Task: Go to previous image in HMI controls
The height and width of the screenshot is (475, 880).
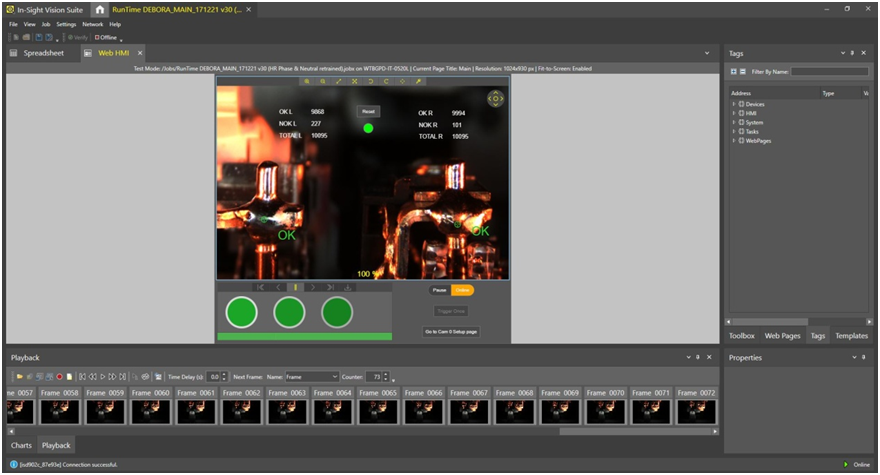Action: [x=278, y=287]
